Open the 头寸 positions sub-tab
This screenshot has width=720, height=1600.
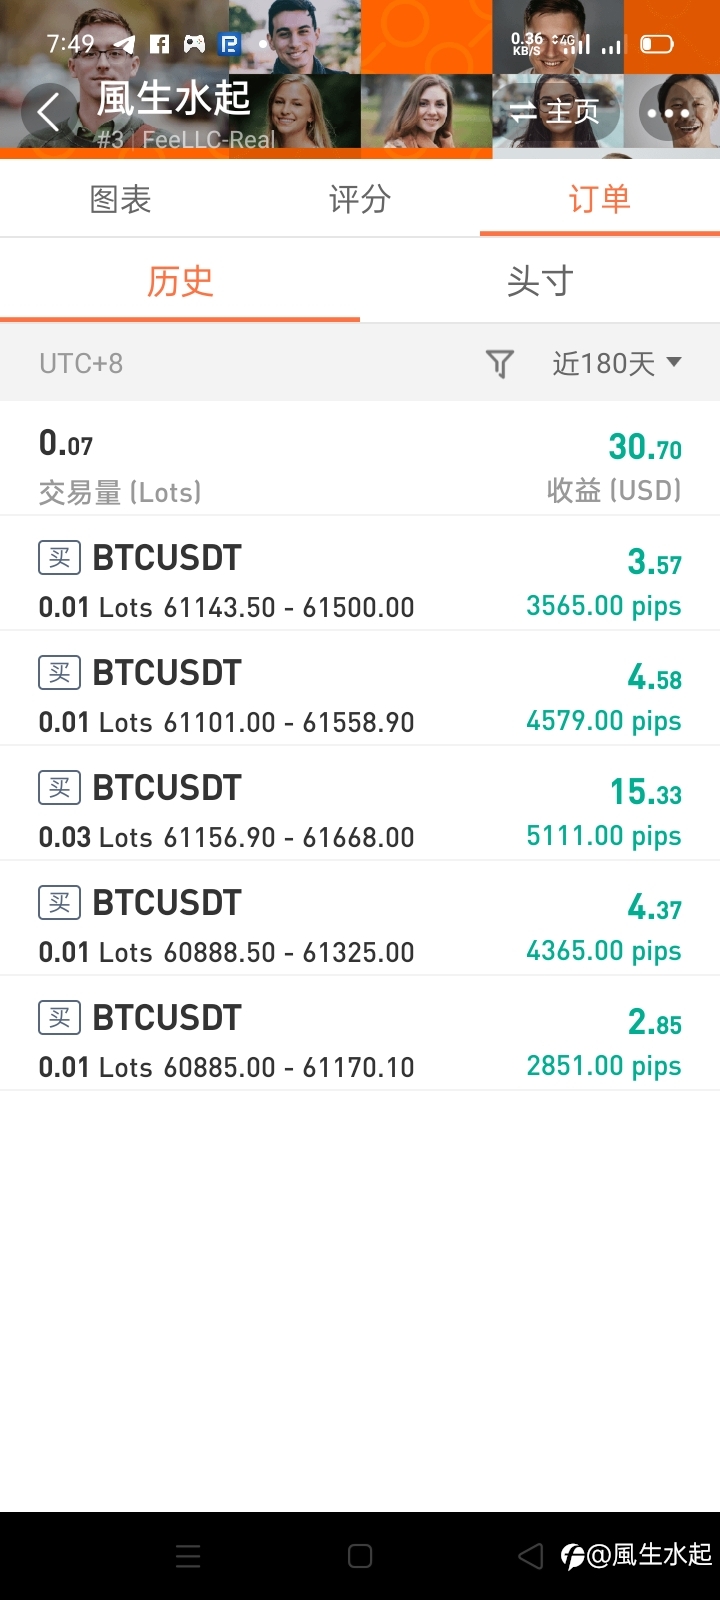pyautogui.click(x=540, y=281)
